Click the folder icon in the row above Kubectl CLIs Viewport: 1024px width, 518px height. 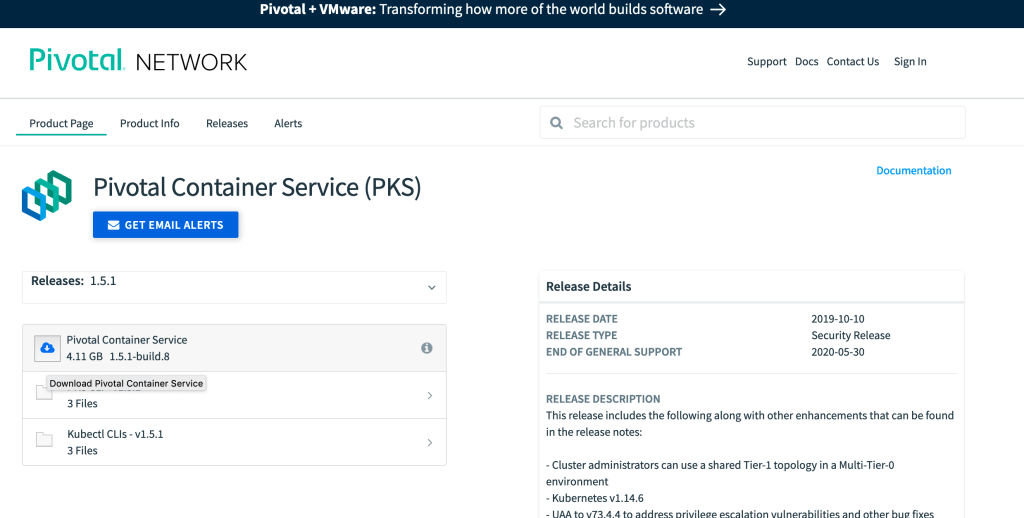click(41, 394)
